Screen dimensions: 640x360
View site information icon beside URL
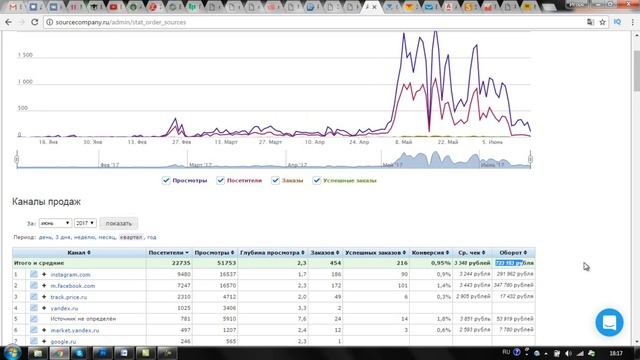pyautogui.click(x=49, y=22)
